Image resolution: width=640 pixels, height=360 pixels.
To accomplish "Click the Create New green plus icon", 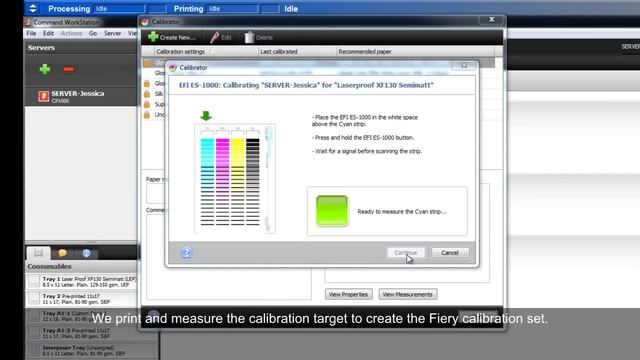I will click(153, 37).
